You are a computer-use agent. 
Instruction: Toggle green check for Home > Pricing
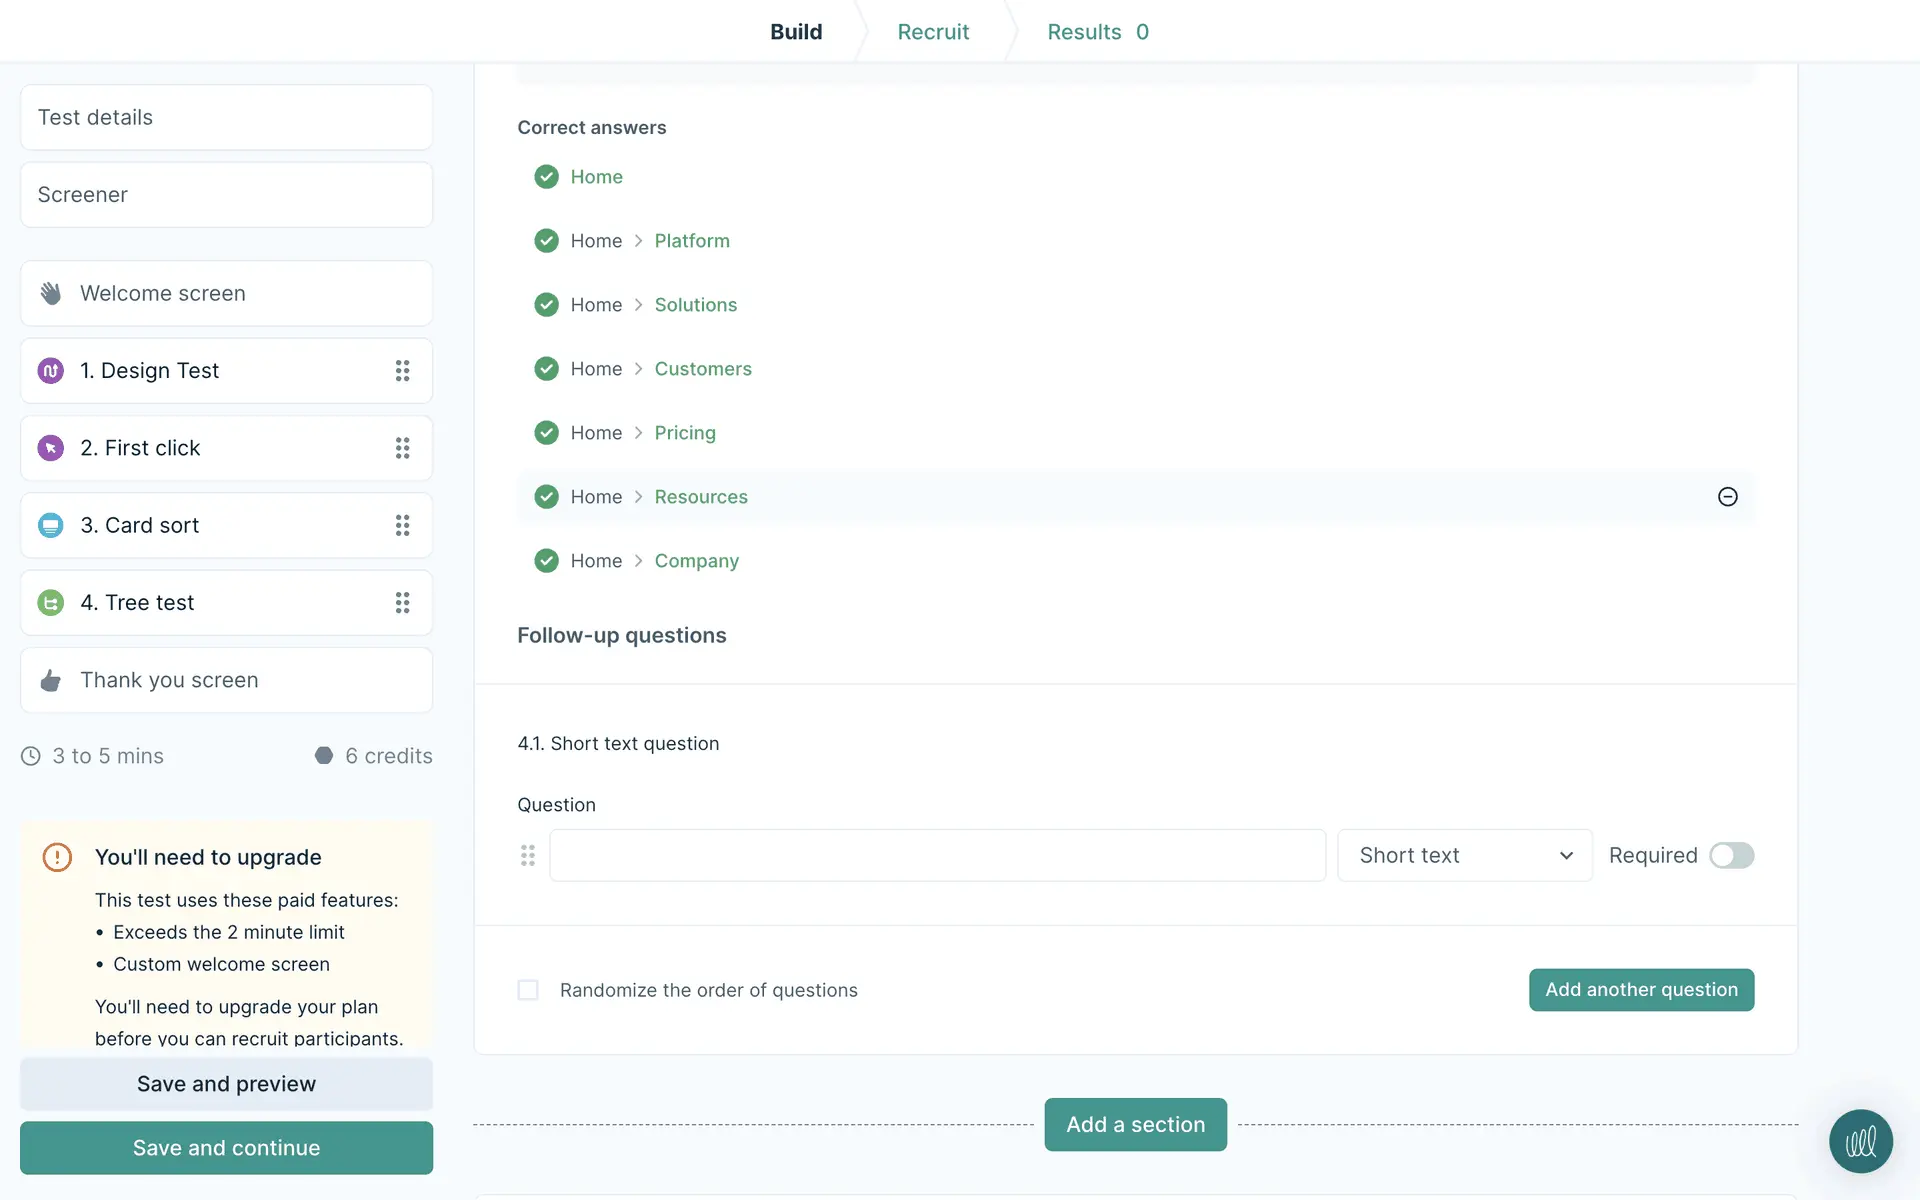[546, 433]
